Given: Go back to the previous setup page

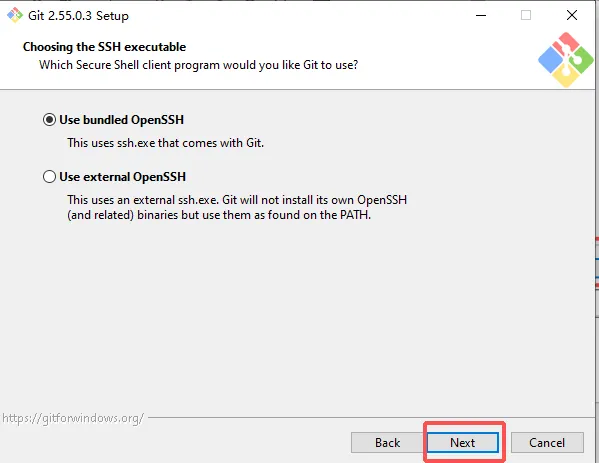Looking at the screenshot, I should click(387, 443).
